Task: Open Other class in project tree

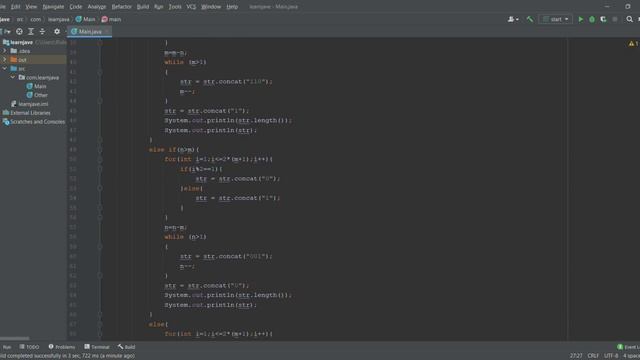Action: click(37, 95)
